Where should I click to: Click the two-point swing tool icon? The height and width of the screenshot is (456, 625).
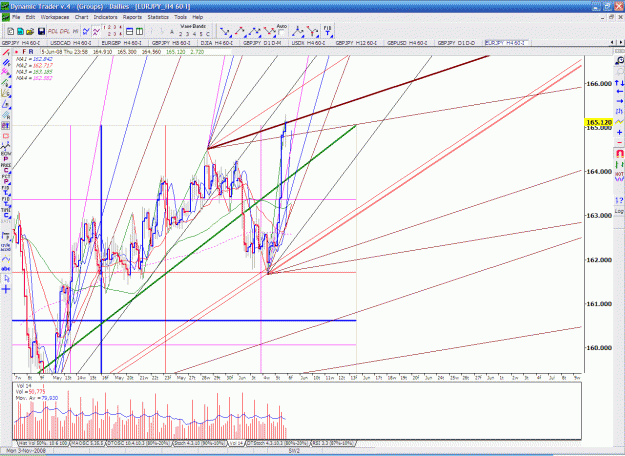tap(225, 31)
